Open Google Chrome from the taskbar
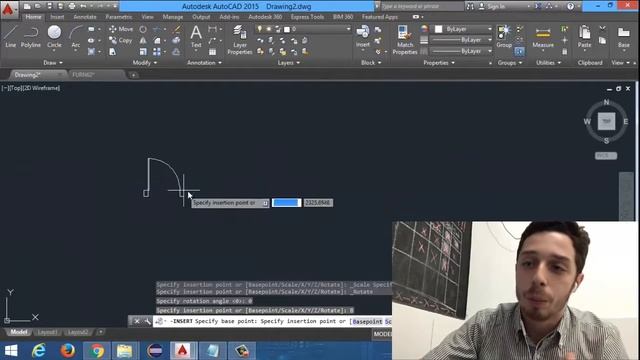 97,351
